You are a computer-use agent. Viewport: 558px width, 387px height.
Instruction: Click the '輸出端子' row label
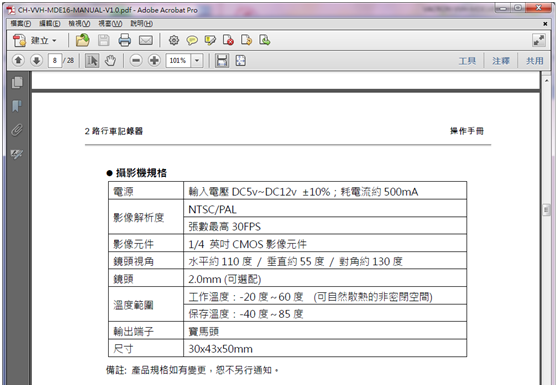(x=133, y=331)
